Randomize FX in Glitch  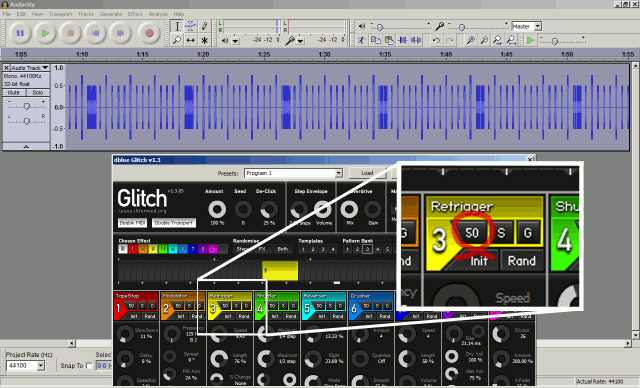262,249
